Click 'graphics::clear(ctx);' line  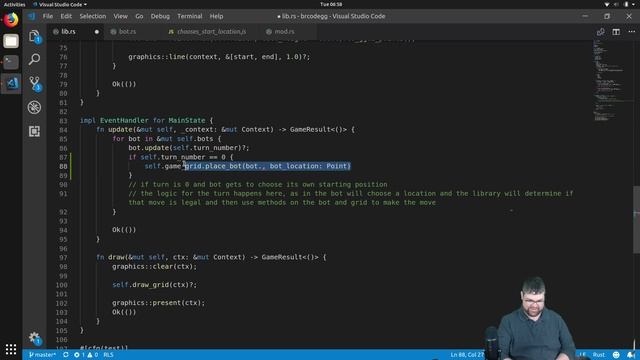point(154,266)
